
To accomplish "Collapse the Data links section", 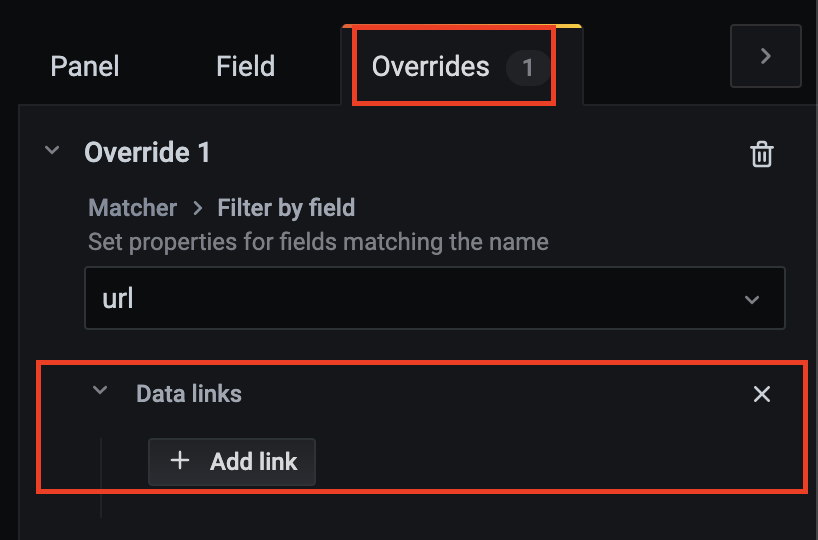I will (x=100, y=392).
